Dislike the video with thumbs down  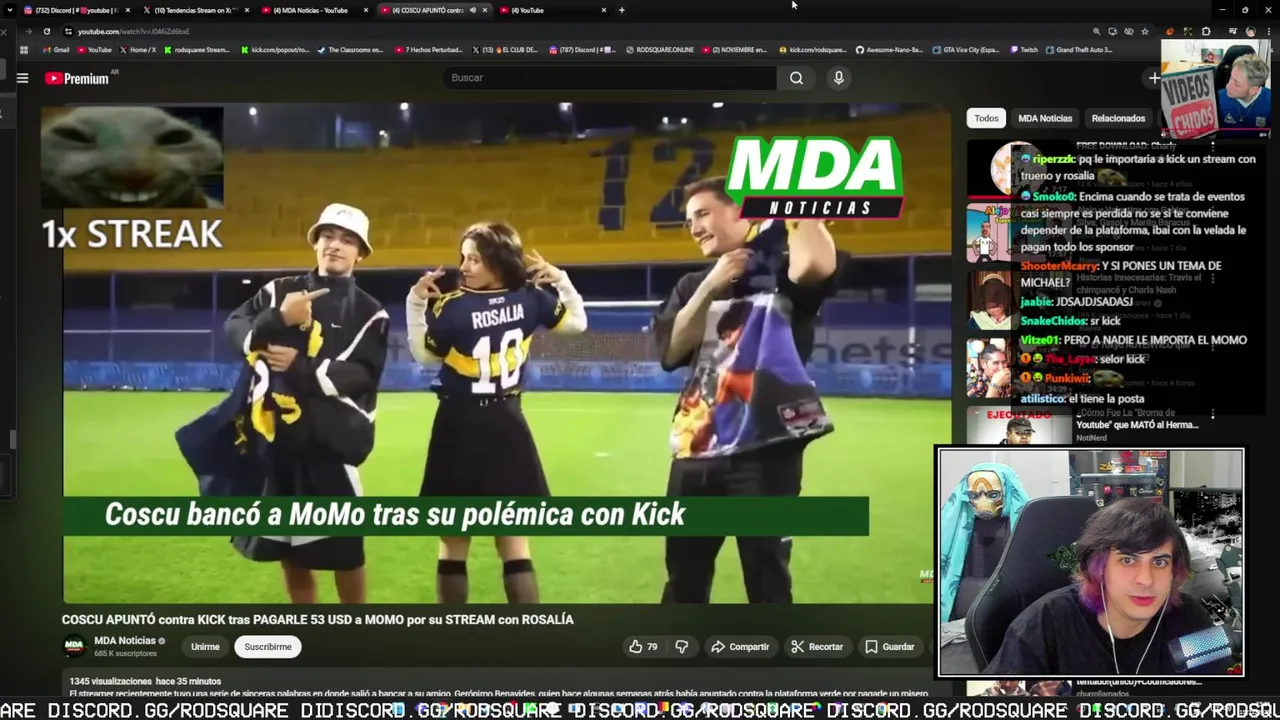coord(682,647)
